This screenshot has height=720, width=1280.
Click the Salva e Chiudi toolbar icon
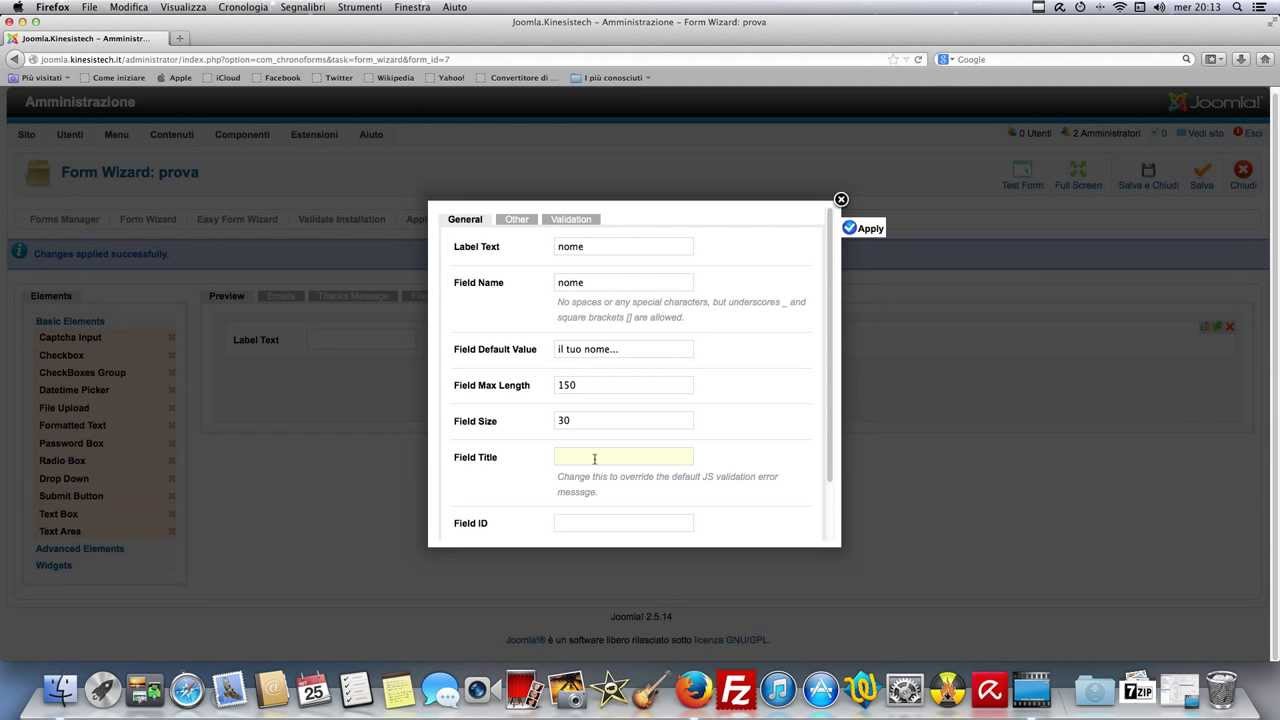[1148, 175]
